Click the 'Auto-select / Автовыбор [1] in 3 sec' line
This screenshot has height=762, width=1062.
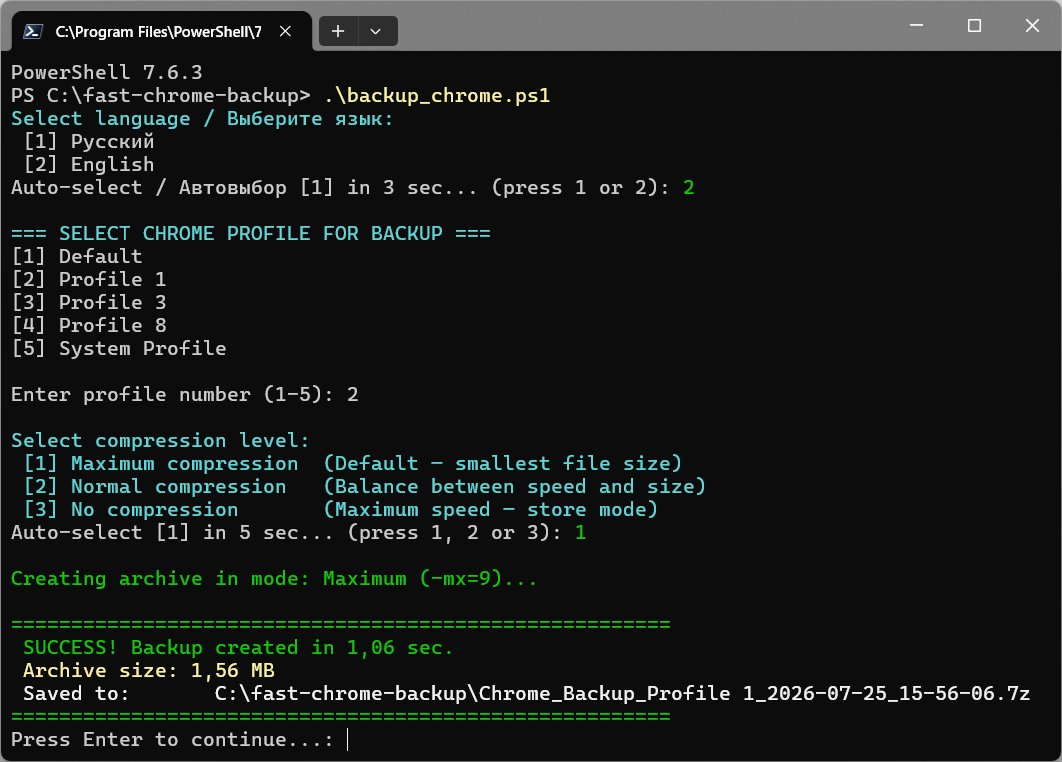tap(353, 188)
